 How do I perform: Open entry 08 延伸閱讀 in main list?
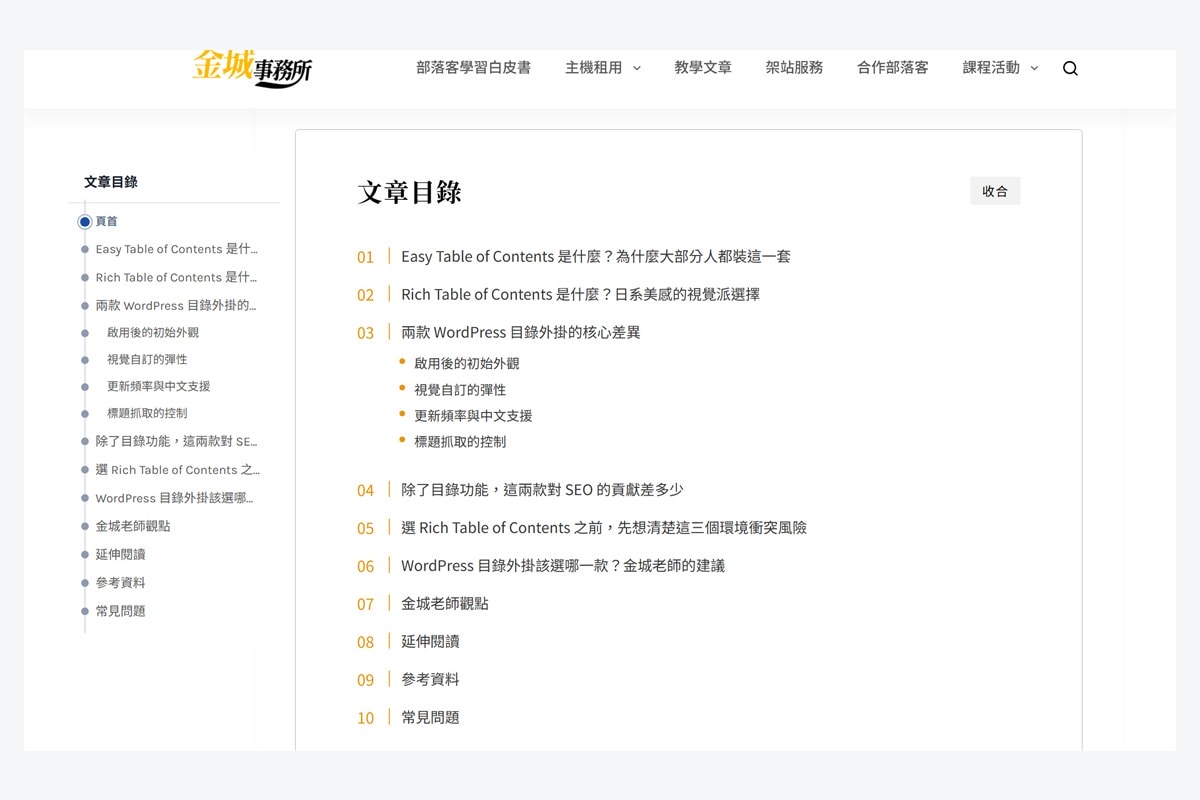coord(430,641)
